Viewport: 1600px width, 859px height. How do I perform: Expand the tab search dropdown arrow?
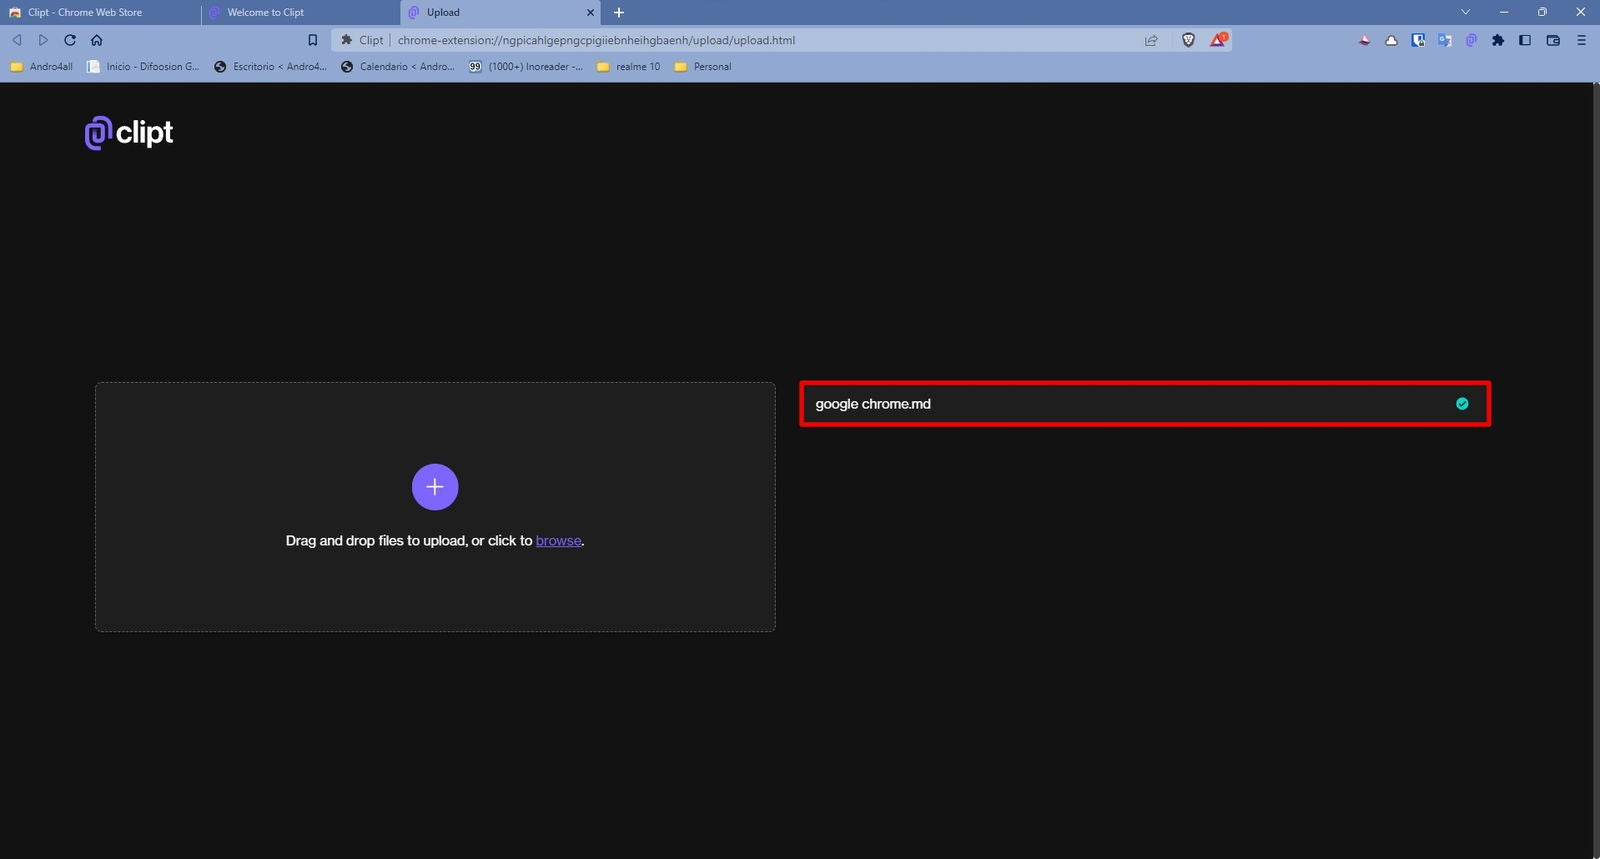(x=1465, y=12)
